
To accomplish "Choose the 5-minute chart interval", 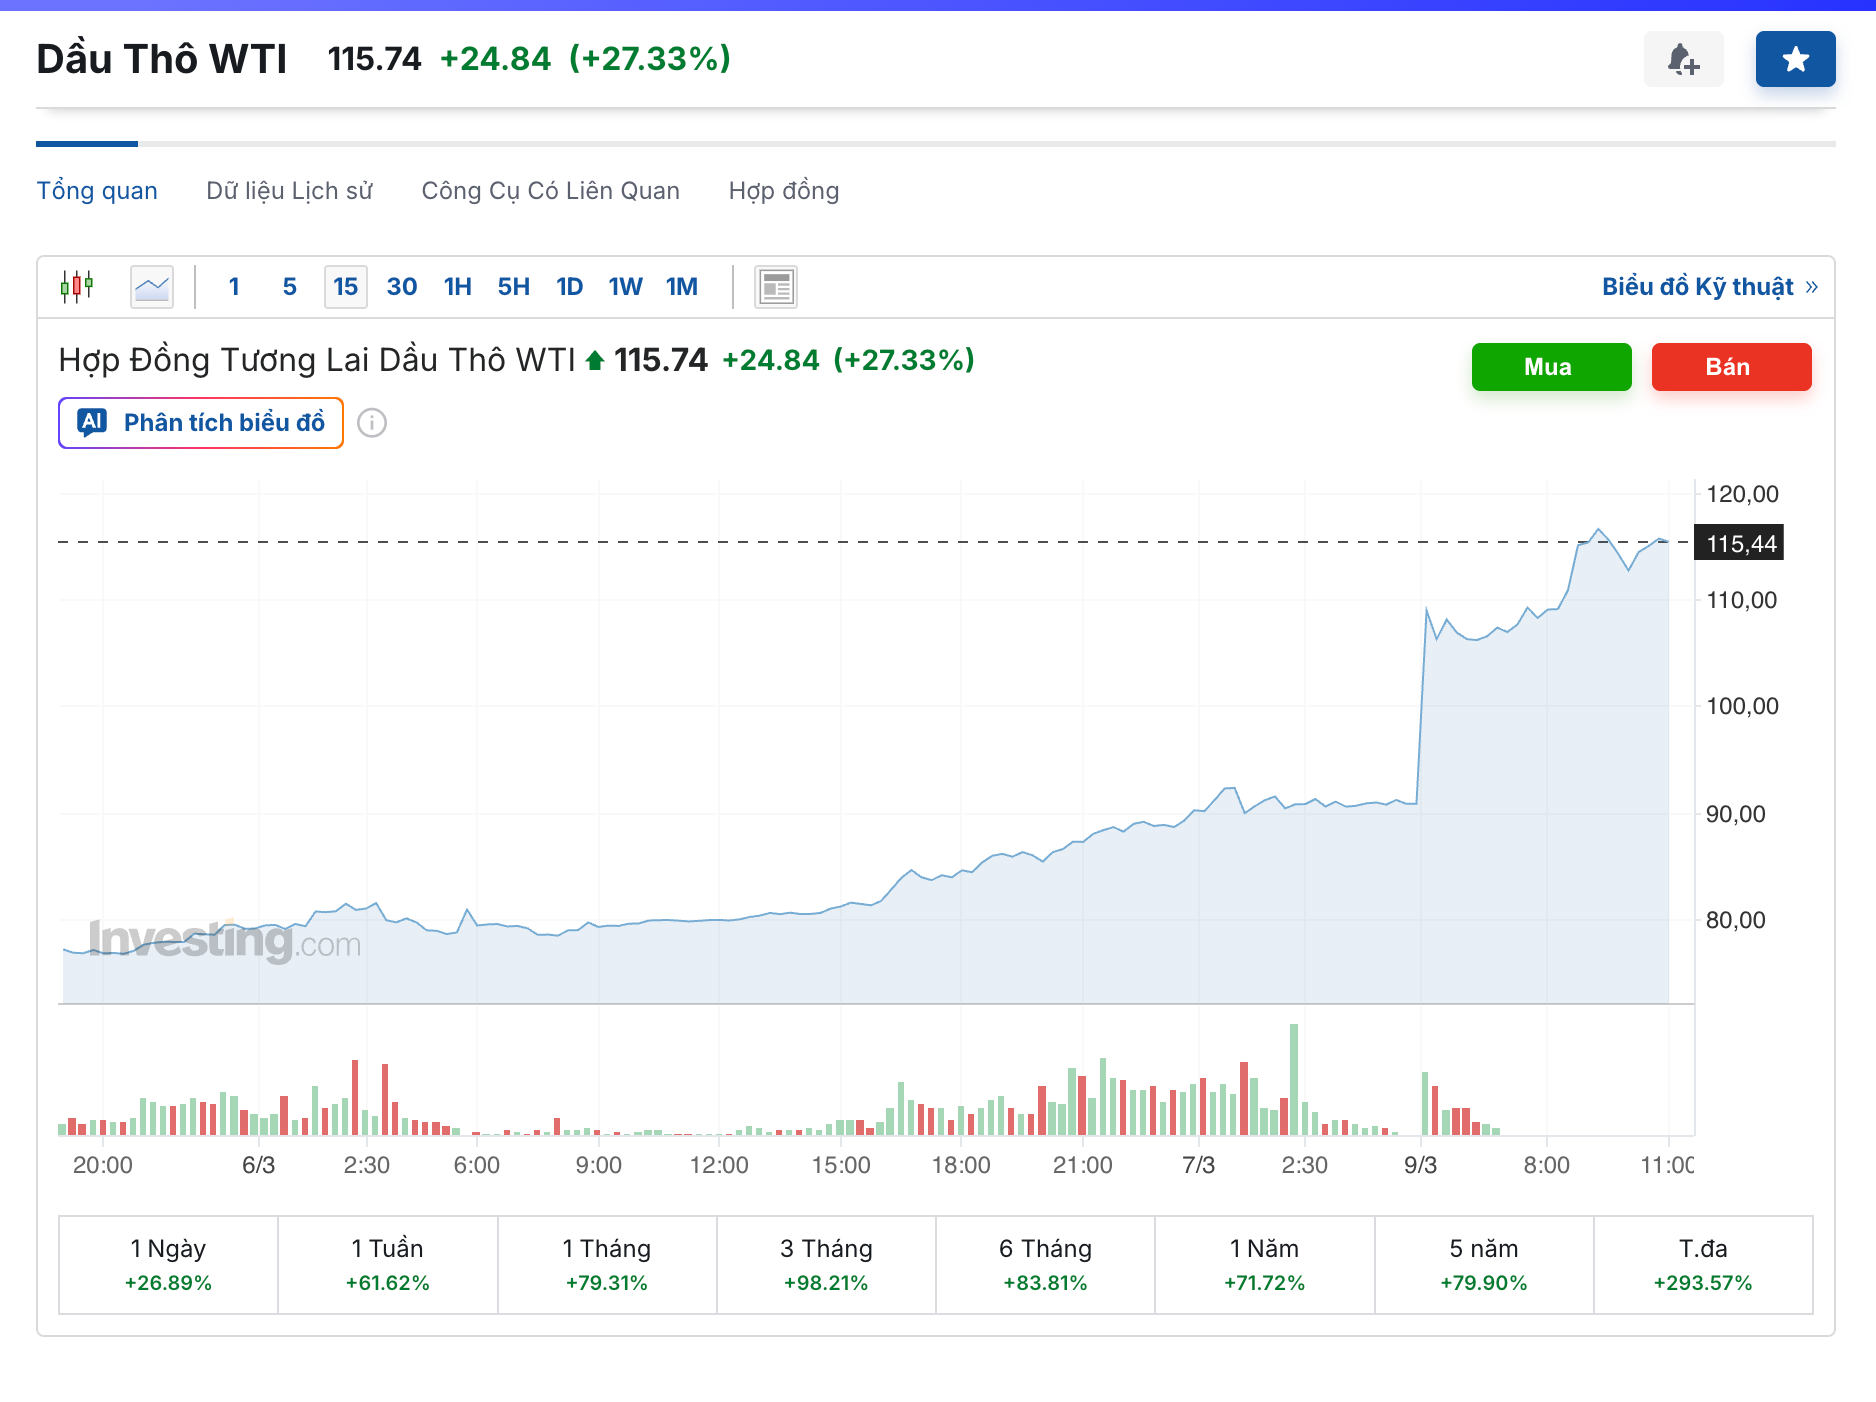I will coord(290,287).
